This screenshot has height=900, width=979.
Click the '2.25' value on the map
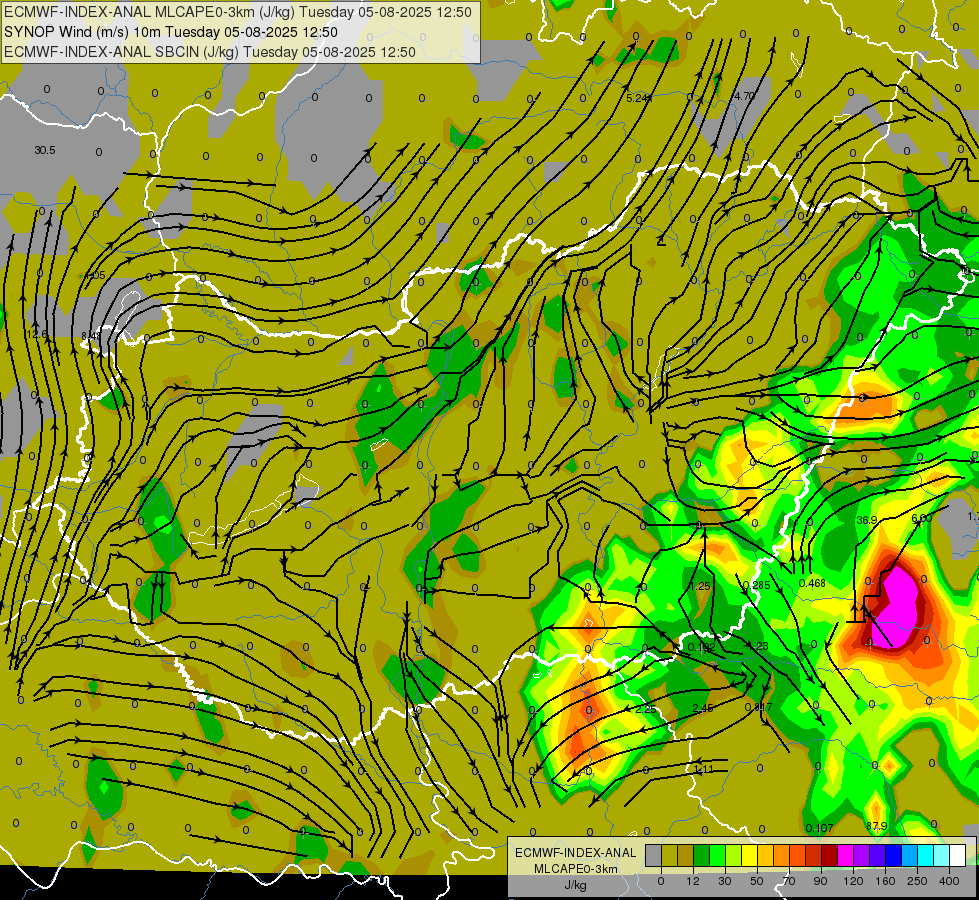point(646,710)
